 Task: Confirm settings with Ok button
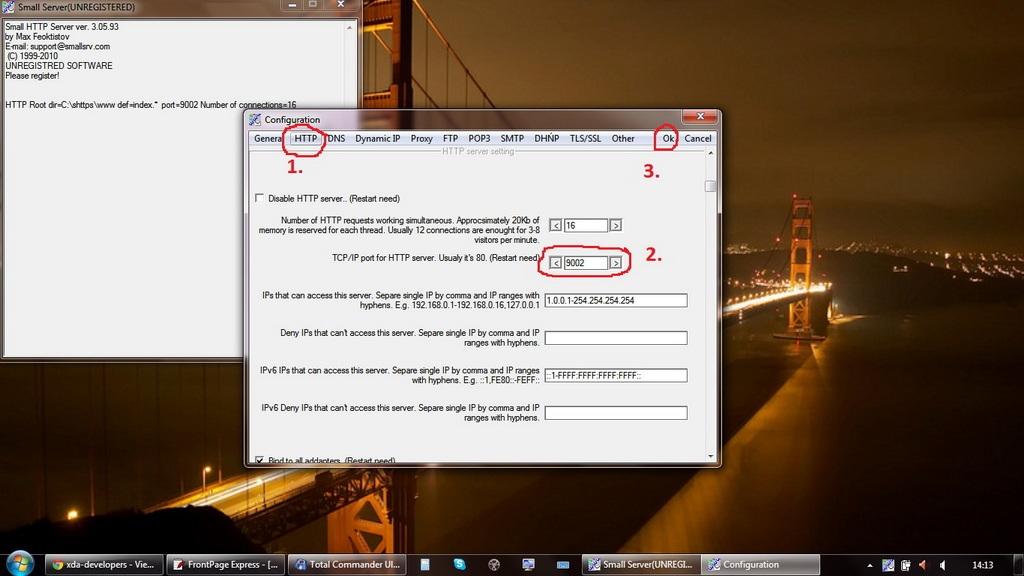668,138
